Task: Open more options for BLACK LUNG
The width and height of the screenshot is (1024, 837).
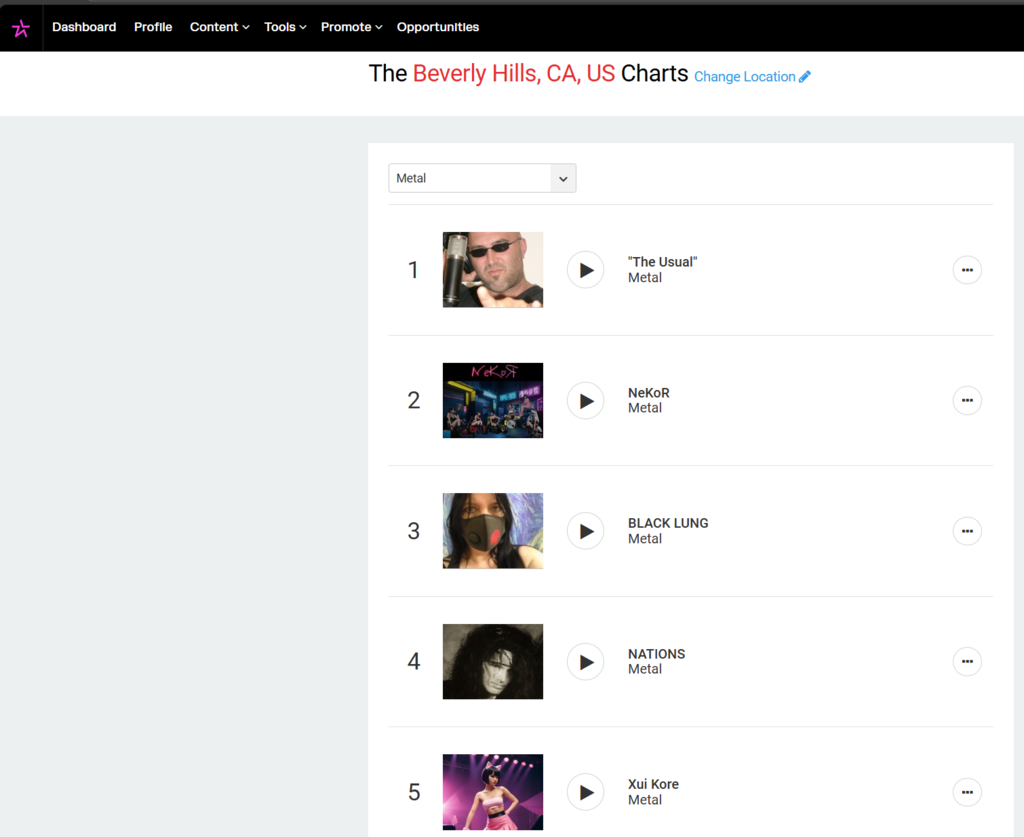Action: [967, 531]
